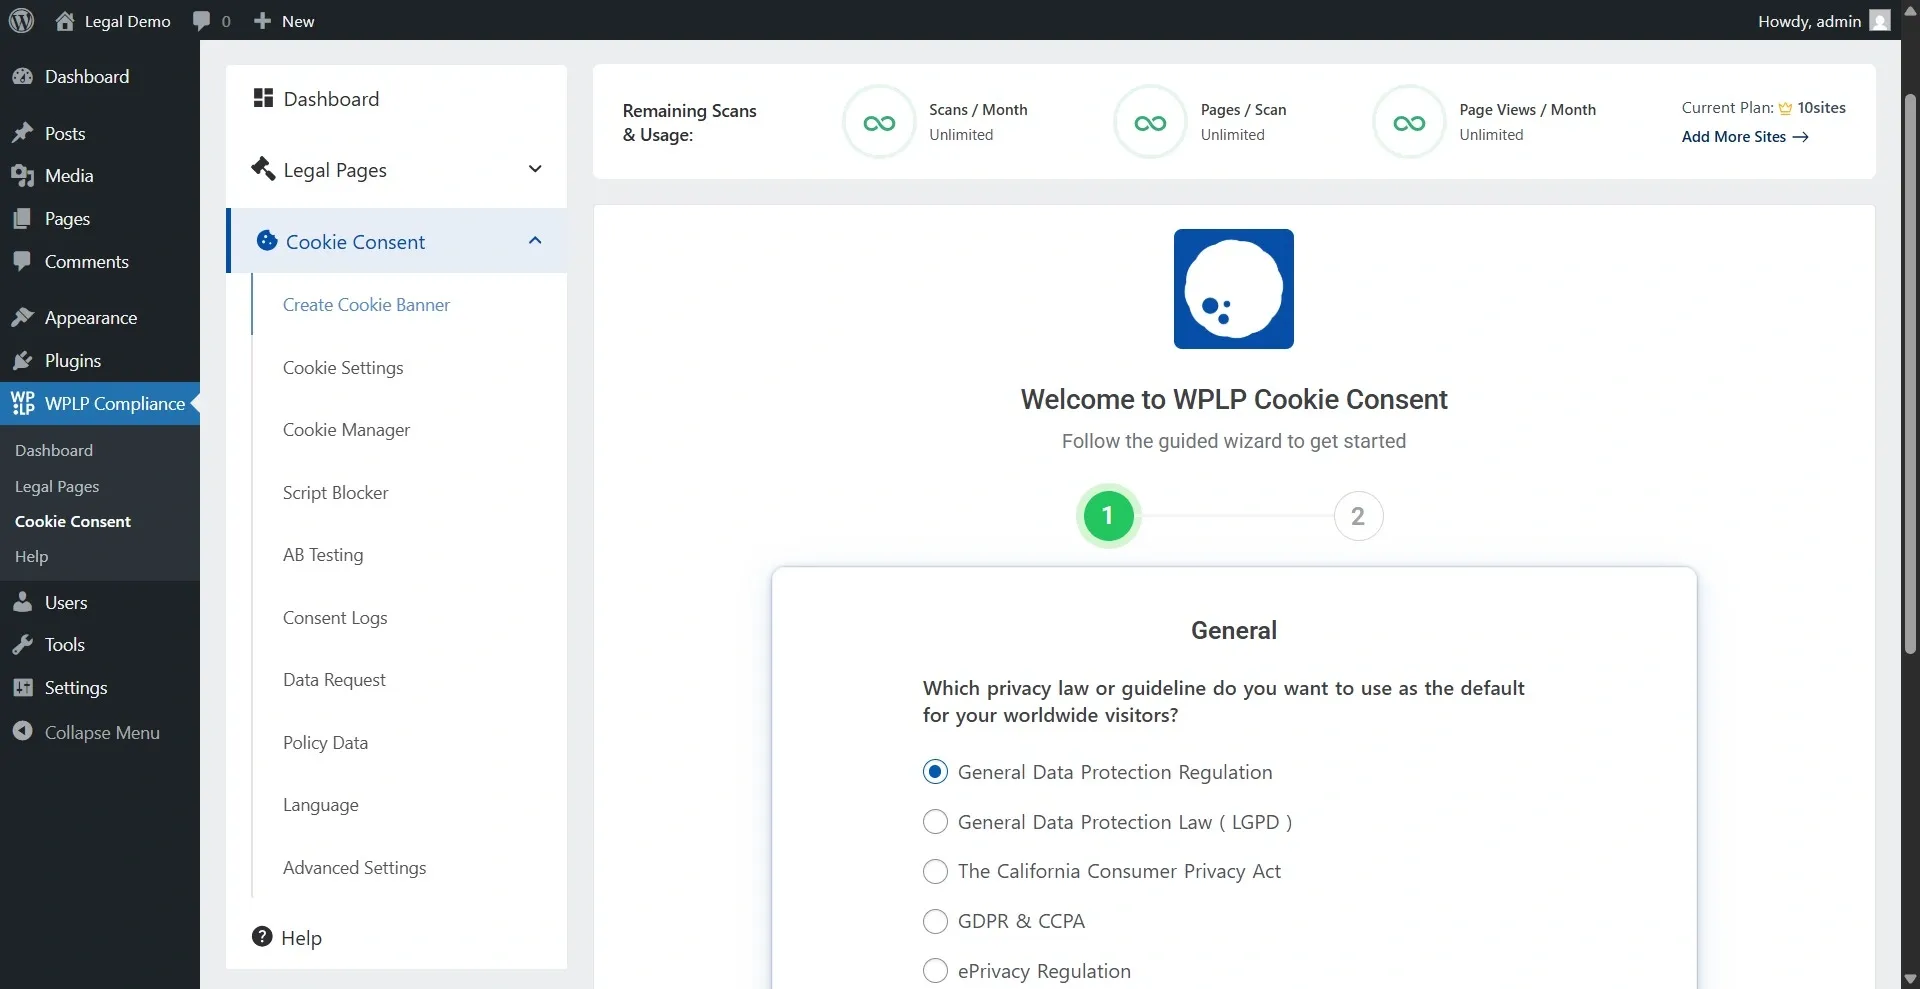
Task: Click the Pages / Scan infinity icon
Action: tap(1150, 123)
